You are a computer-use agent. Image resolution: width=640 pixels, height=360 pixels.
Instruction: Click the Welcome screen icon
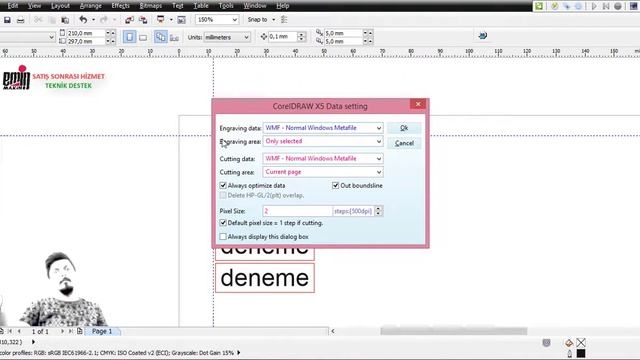pyautogui.click(x=182, y=20)
